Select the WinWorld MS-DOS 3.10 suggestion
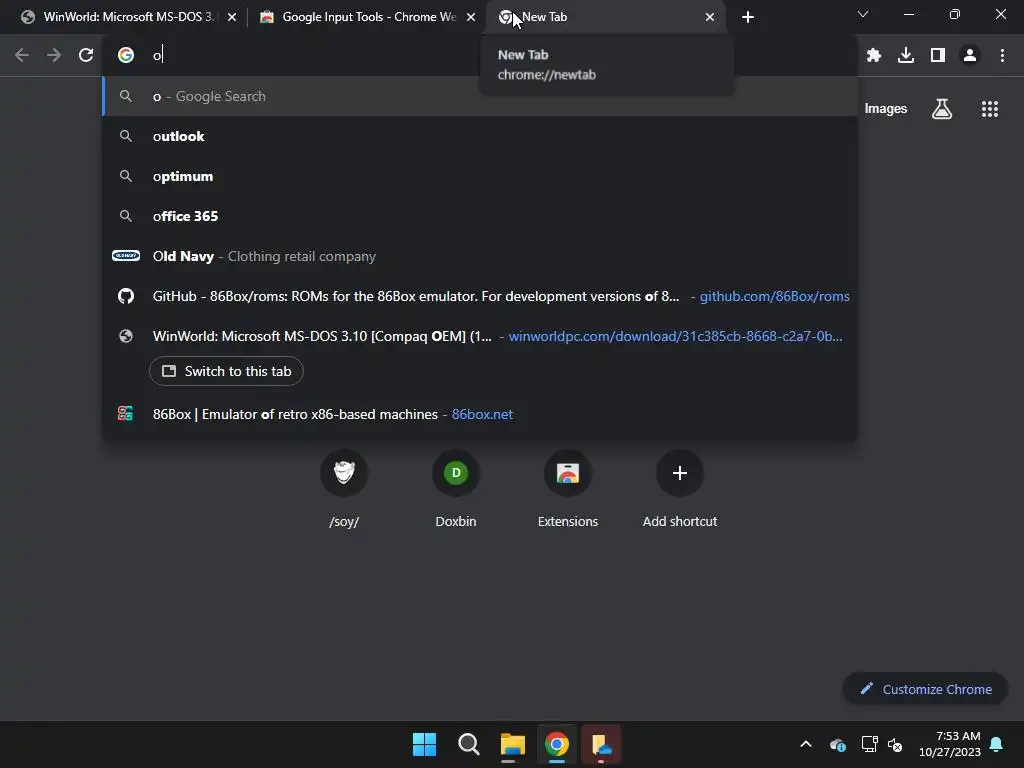This screenshot has height=768, width=1024. pos(480,336)
